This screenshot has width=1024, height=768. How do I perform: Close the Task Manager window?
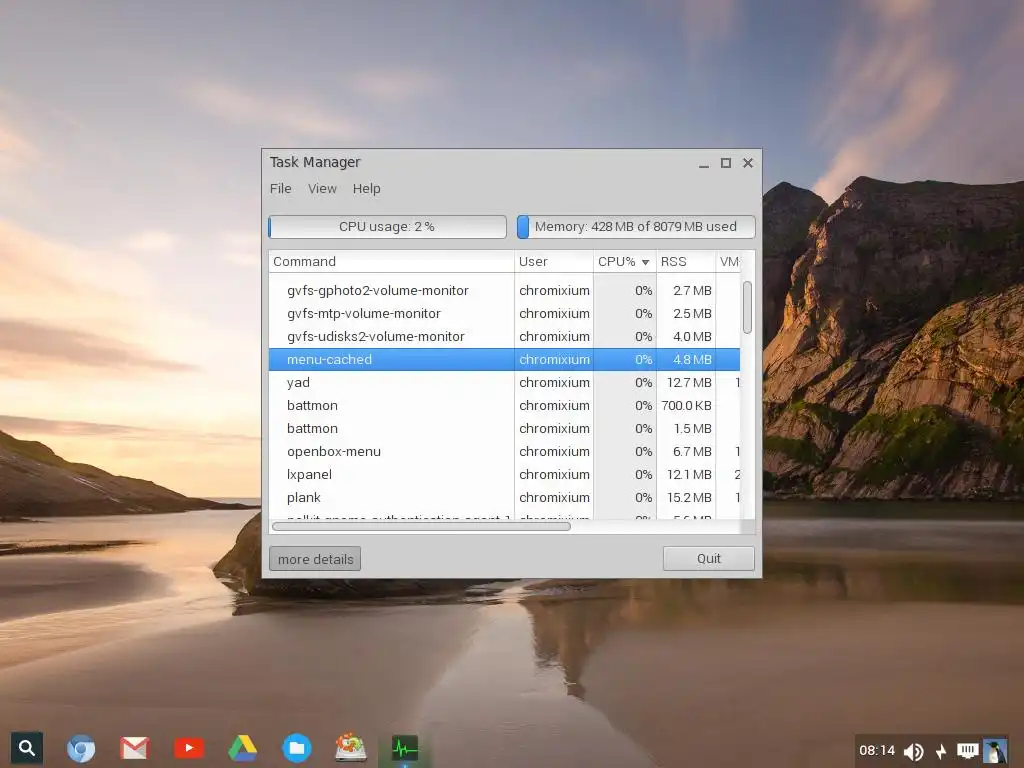(748, 163)
